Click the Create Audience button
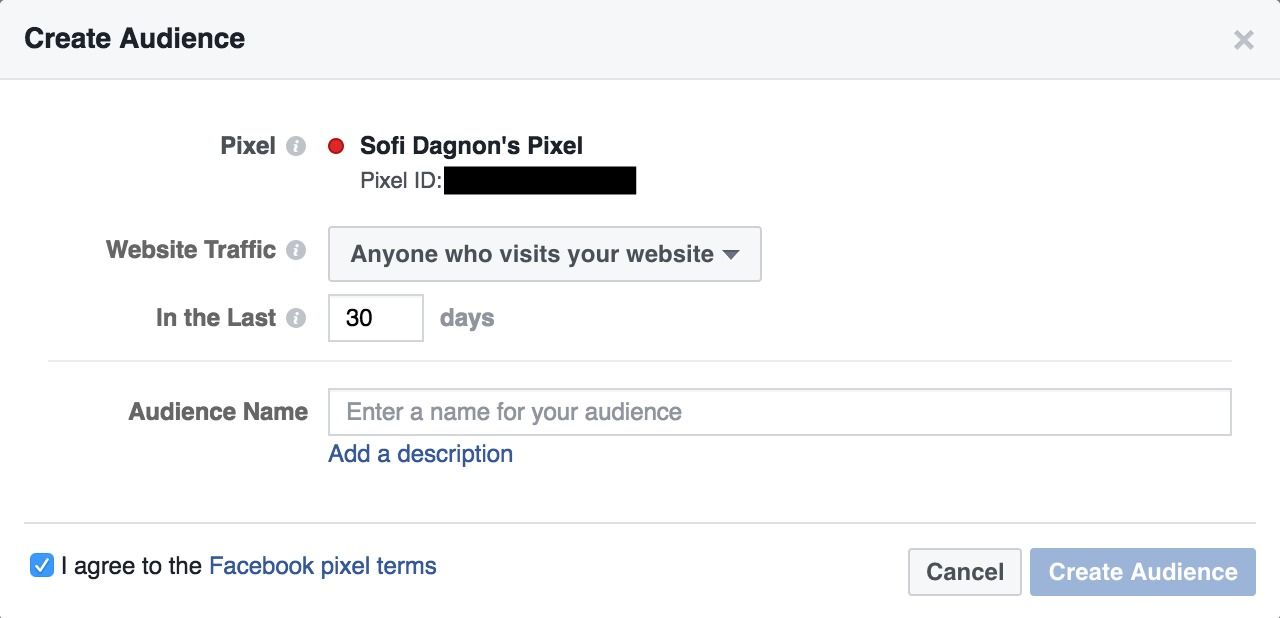This screenshot has width=1280, height=618. (1143, 572)
